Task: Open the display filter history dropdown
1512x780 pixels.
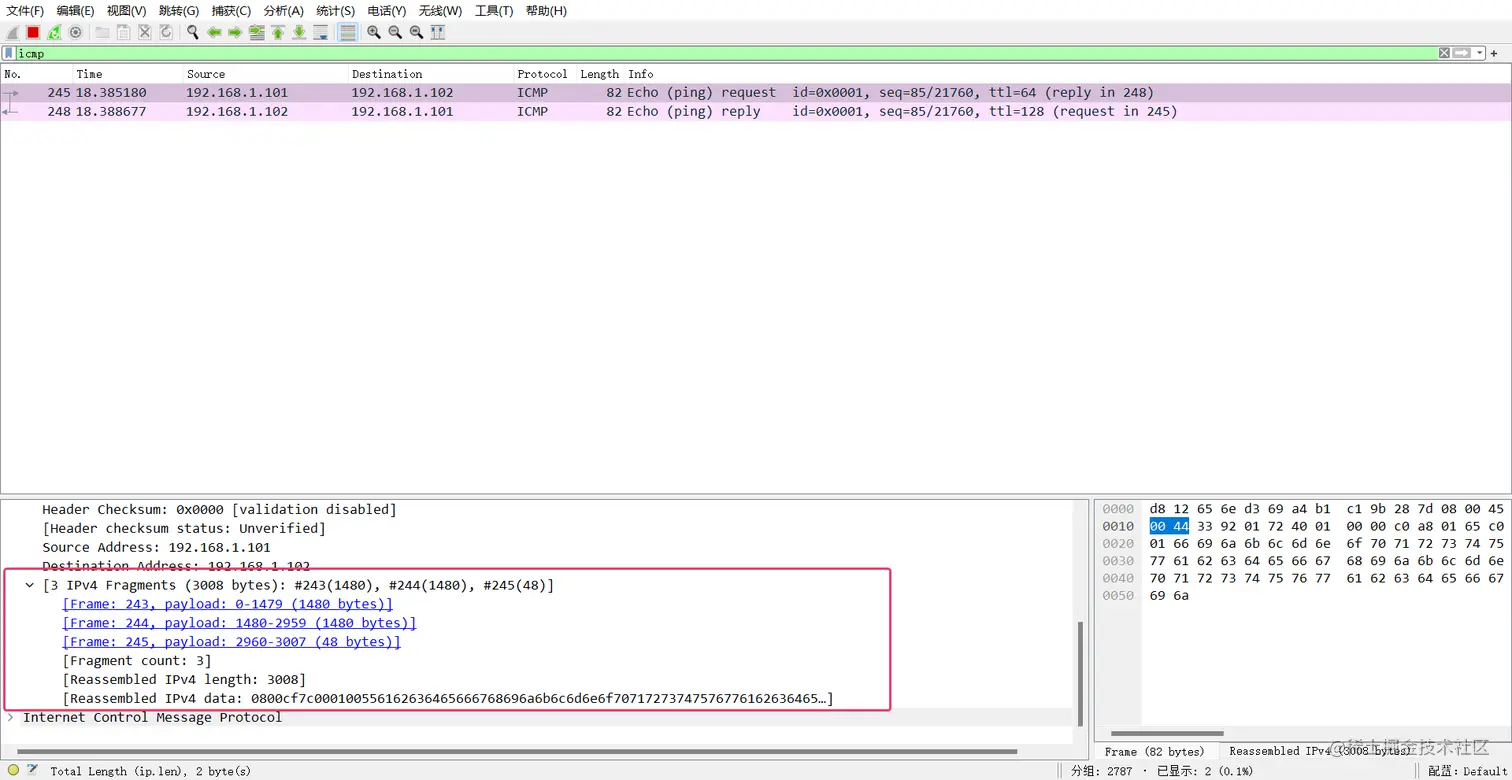Action: coord(1480,53)
